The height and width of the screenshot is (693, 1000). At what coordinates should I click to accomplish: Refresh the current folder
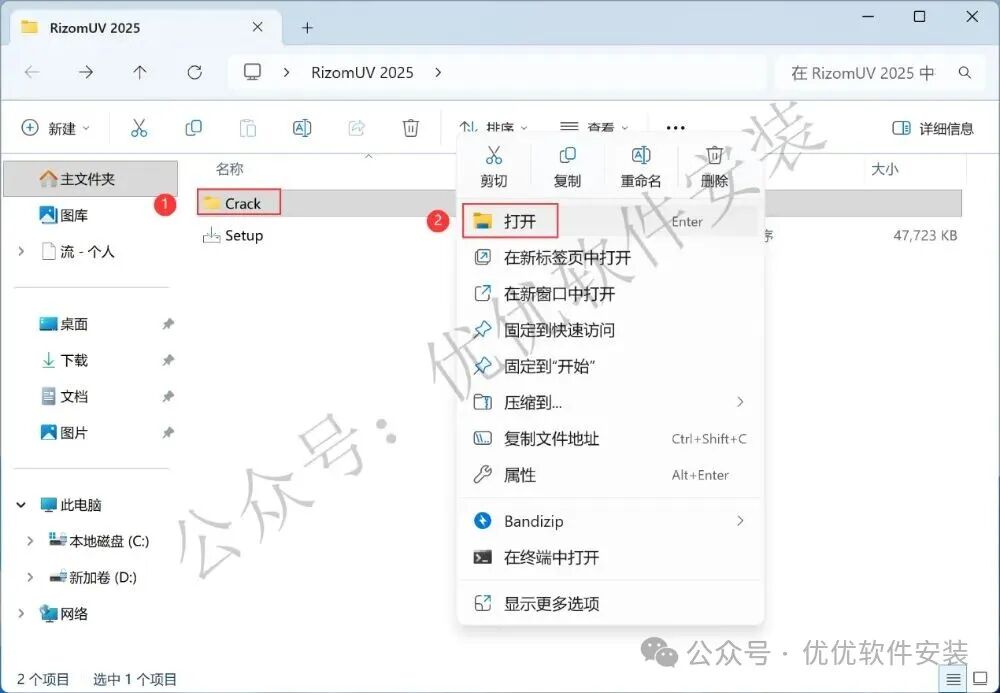(x=195, y=72)
